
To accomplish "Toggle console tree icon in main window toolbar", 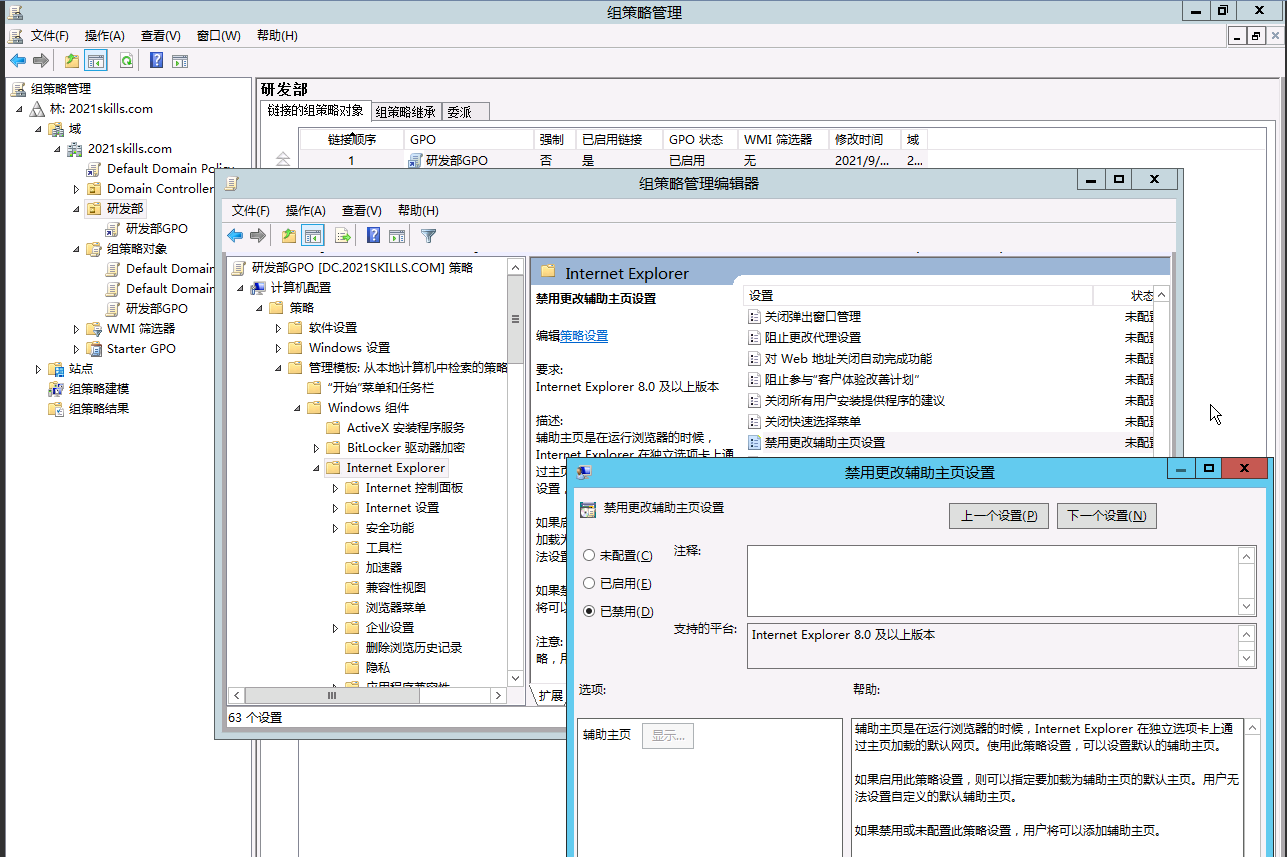I will coord(96,60).
